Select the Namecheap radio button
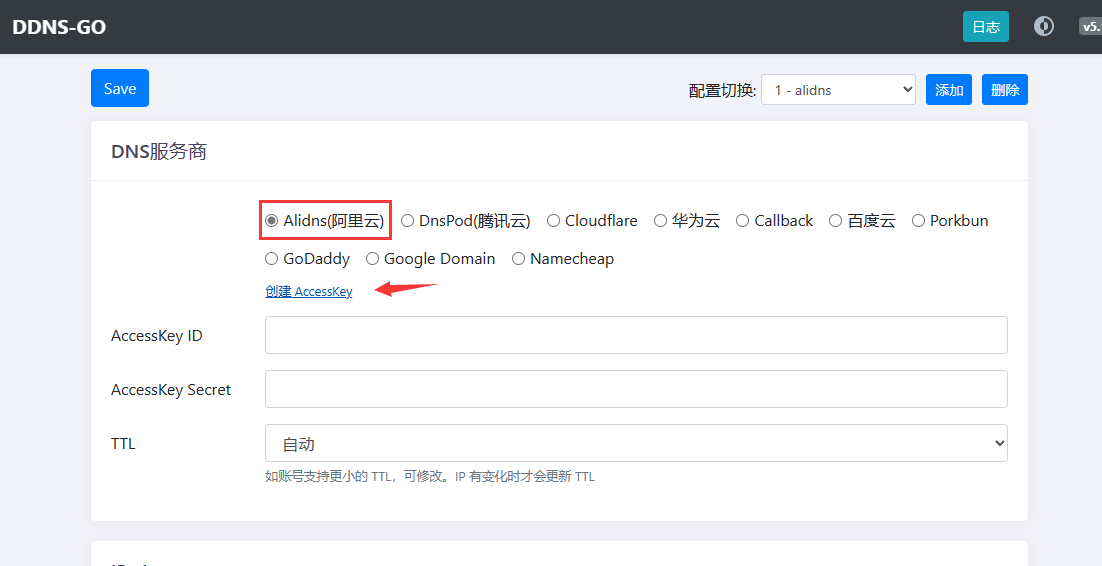 coord(518,259)
